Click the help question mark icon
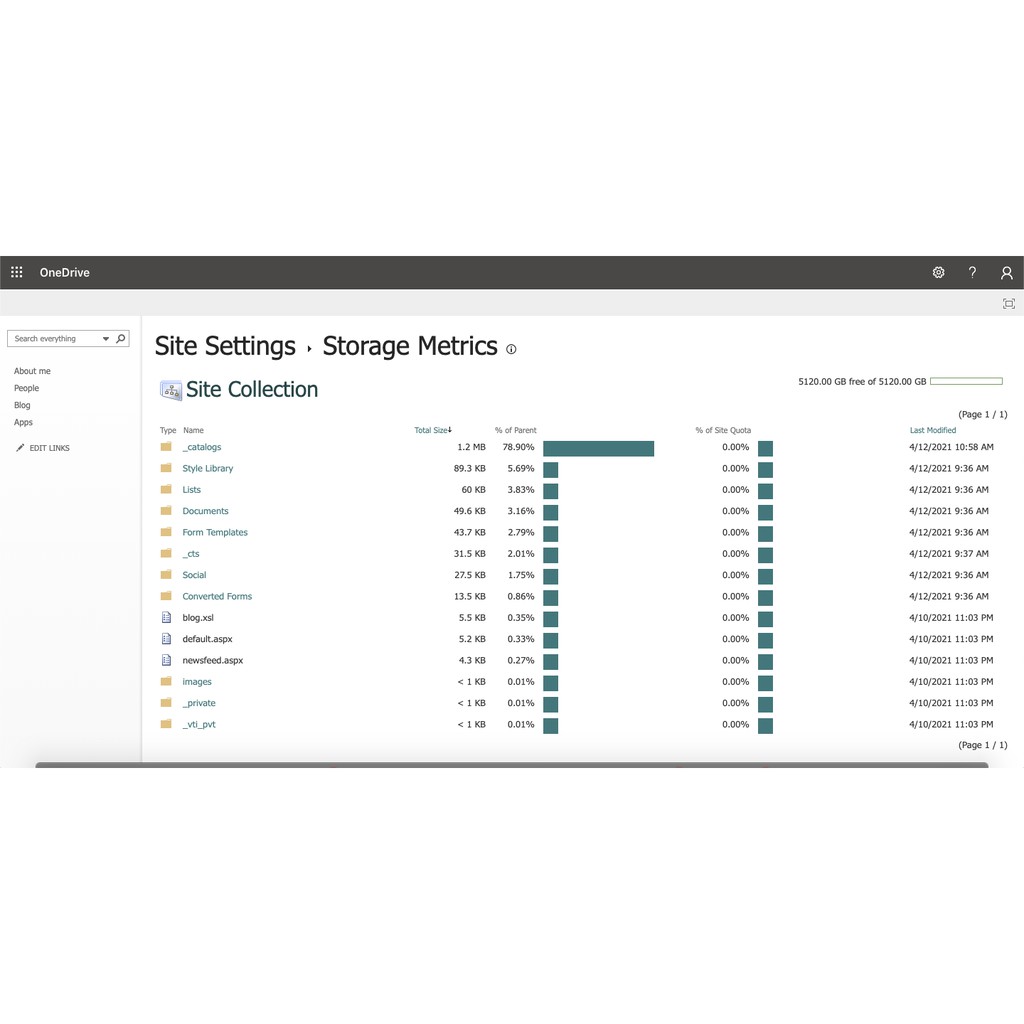This screenshot has height=1024, width=1024. coord(972,272)
